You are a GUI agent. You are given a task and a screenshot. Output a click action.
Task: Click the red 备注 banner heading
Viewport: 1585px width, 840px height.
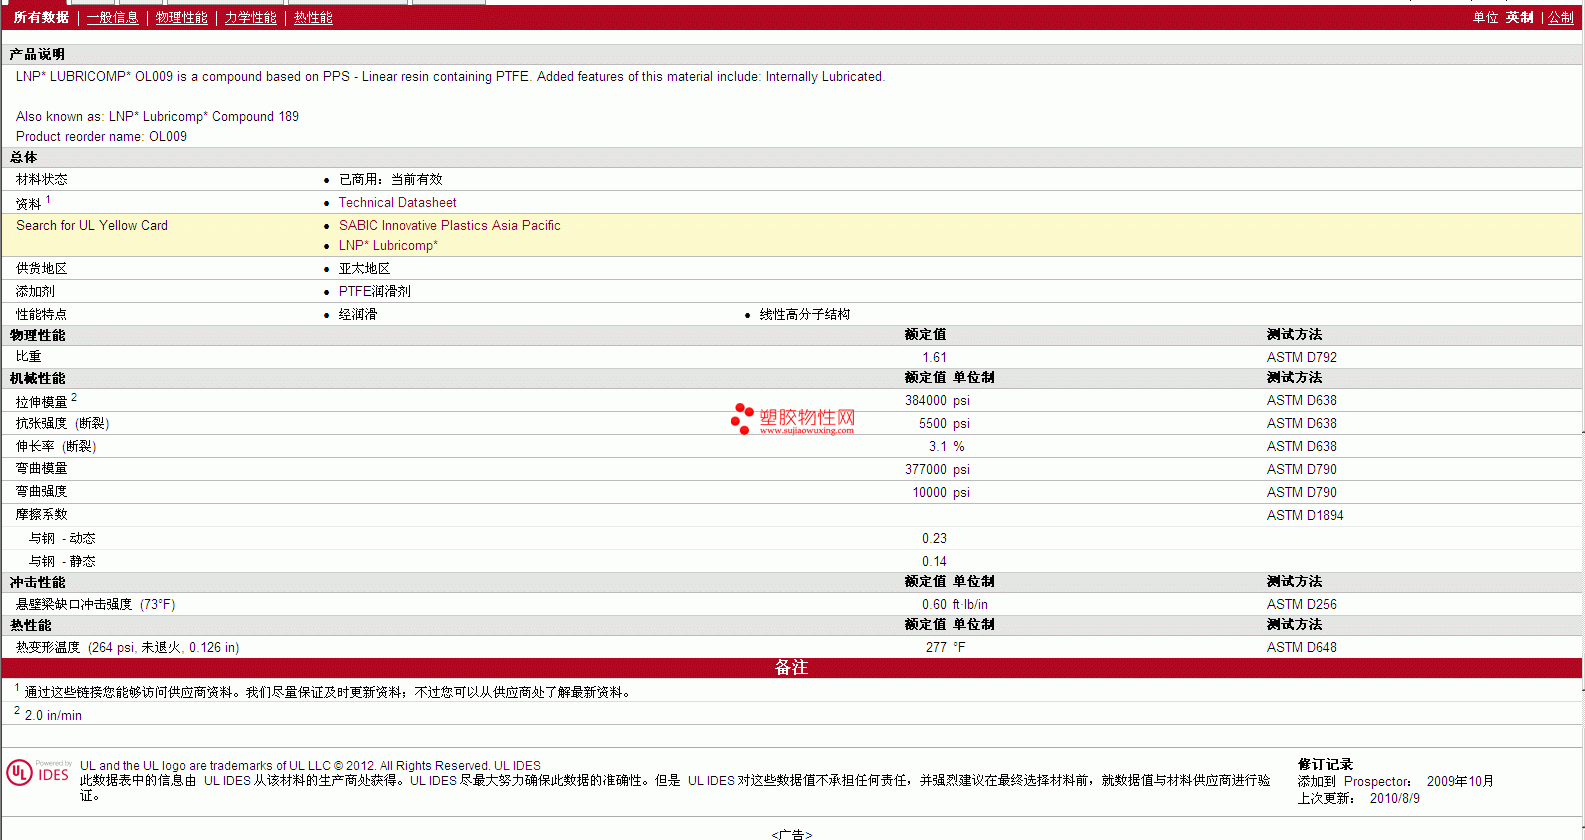coord(792,668)
